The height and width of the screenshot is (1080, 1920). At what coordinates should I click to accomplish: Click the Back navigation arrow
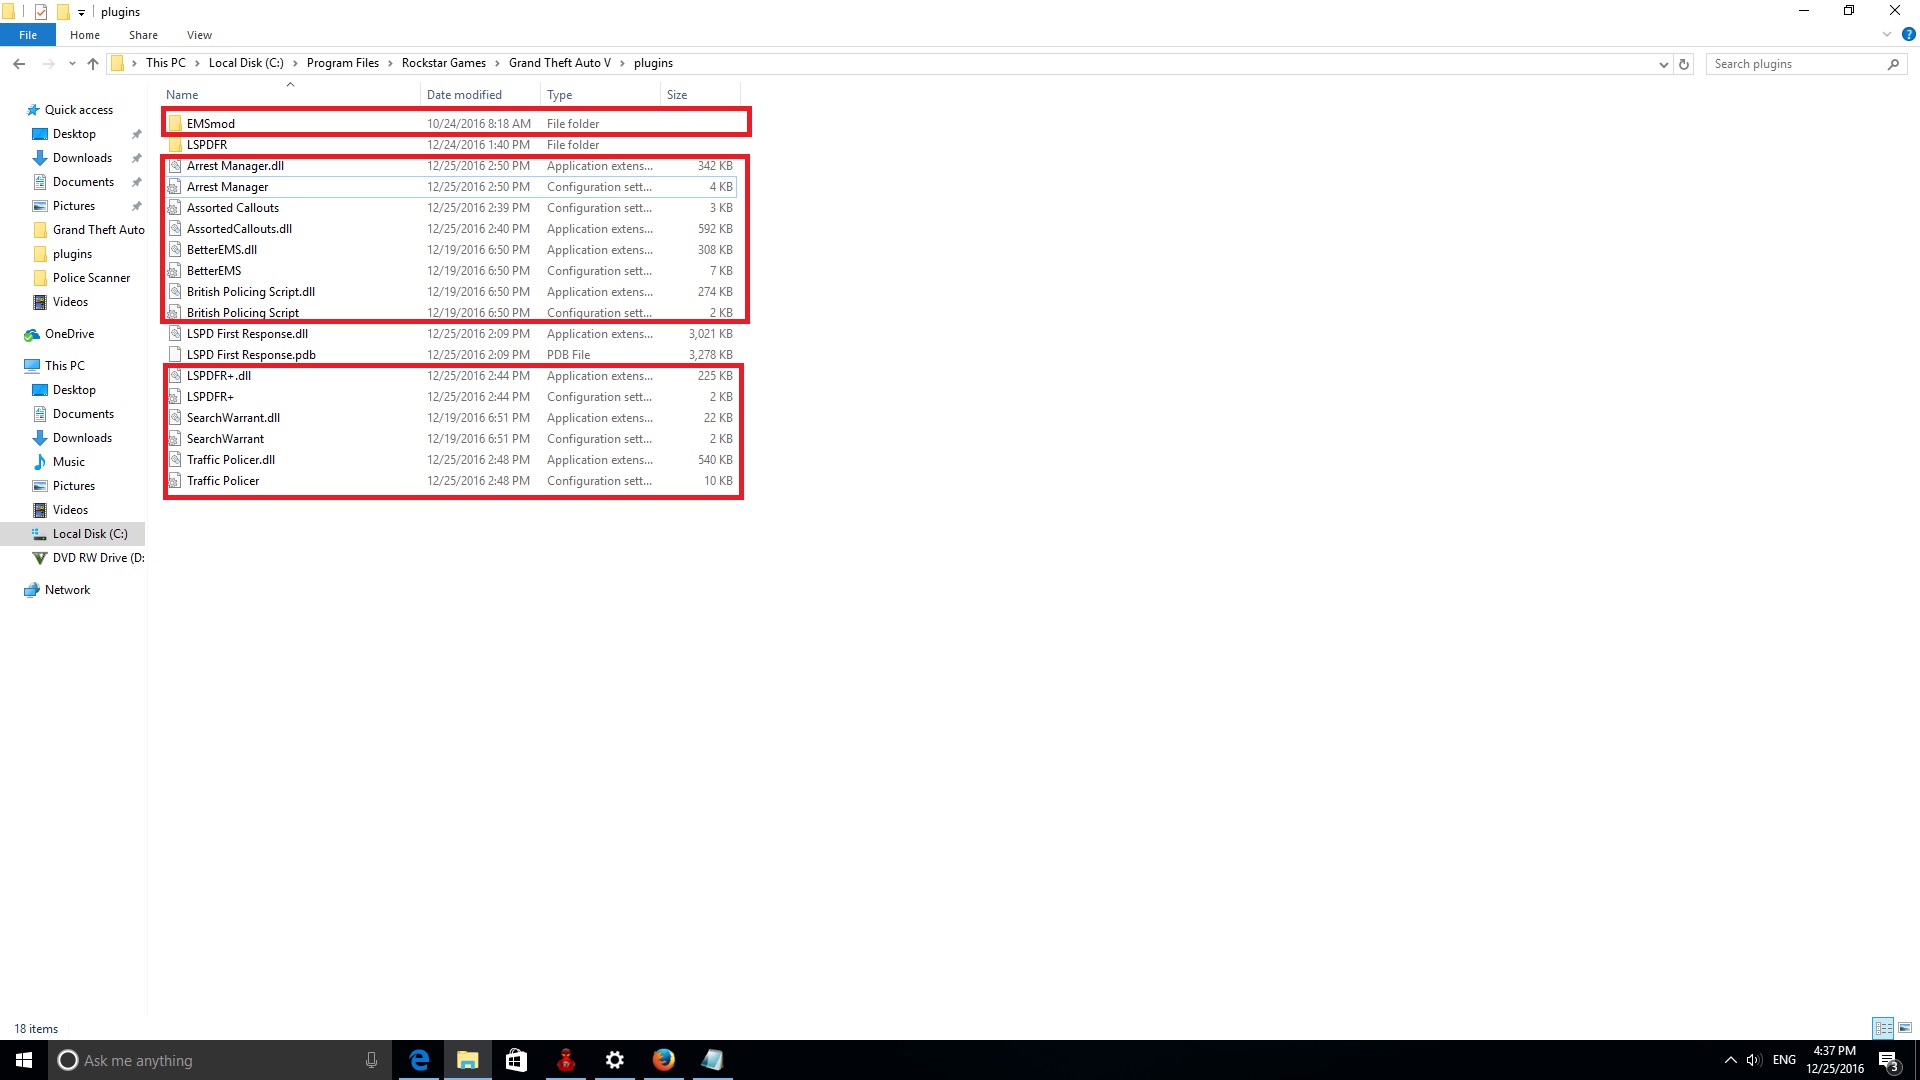[x=19, y=64]
